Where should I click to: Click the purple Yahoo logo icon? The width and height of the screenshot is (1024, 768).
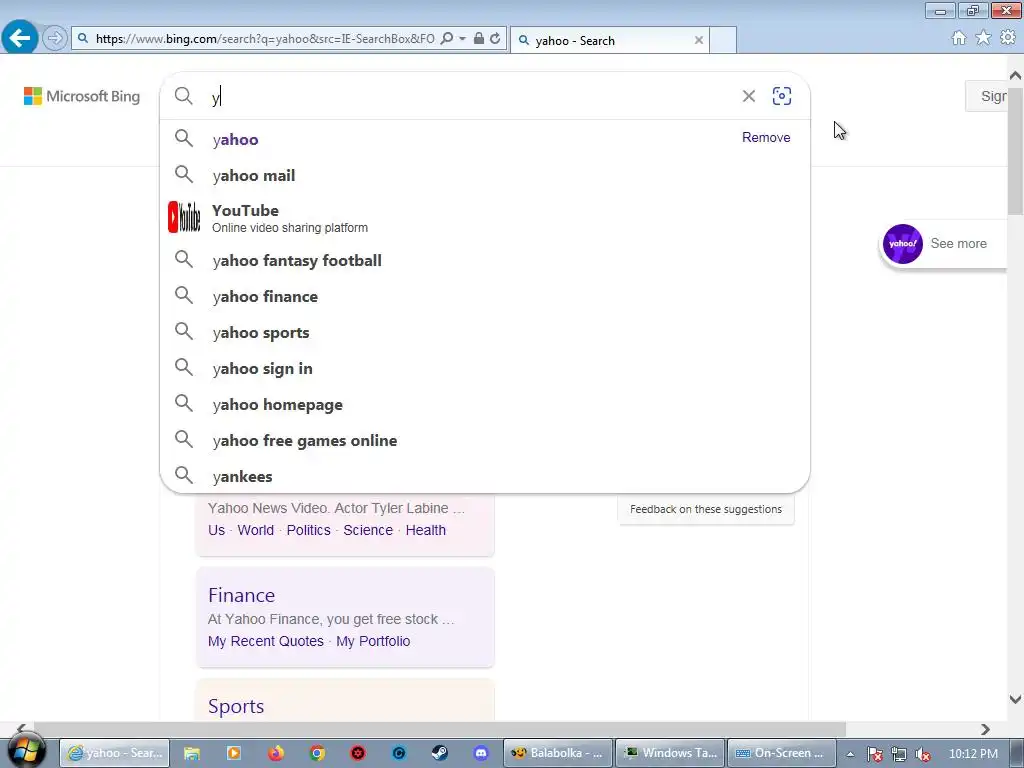(x=903, y=244)
